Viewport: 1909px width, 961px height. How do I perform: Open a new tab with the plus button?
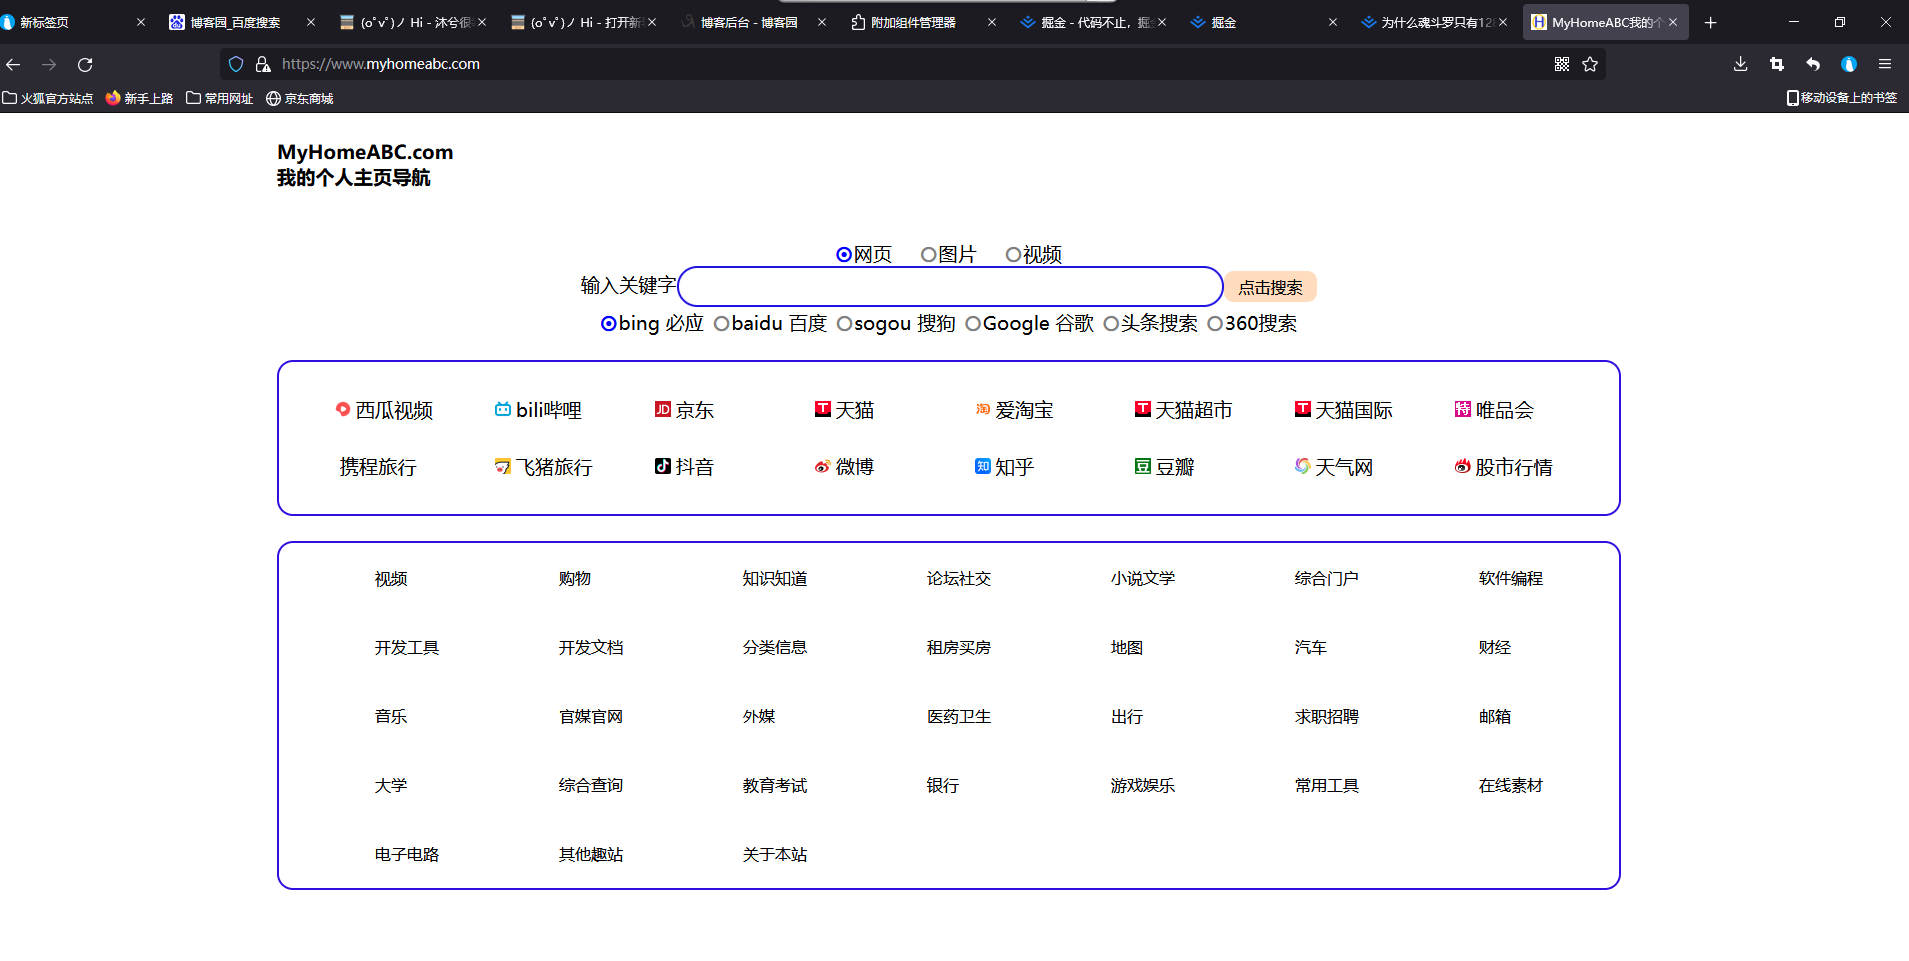click(1711, 22)
